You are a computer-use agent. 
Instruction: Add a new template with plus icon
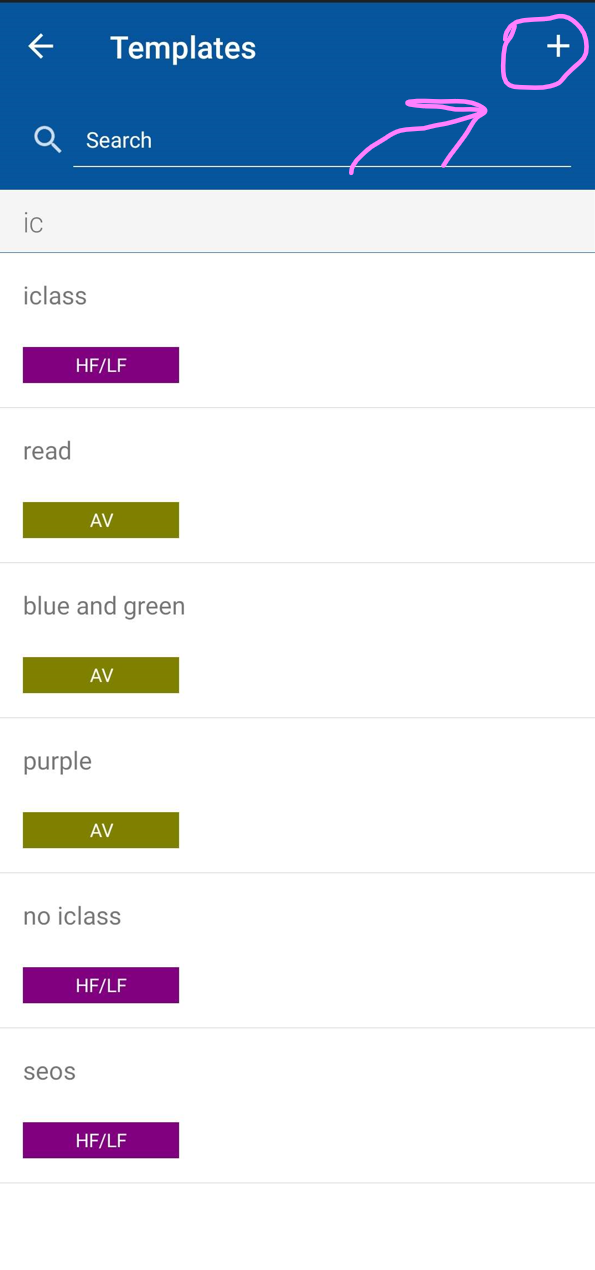click(x=558, y=46)
